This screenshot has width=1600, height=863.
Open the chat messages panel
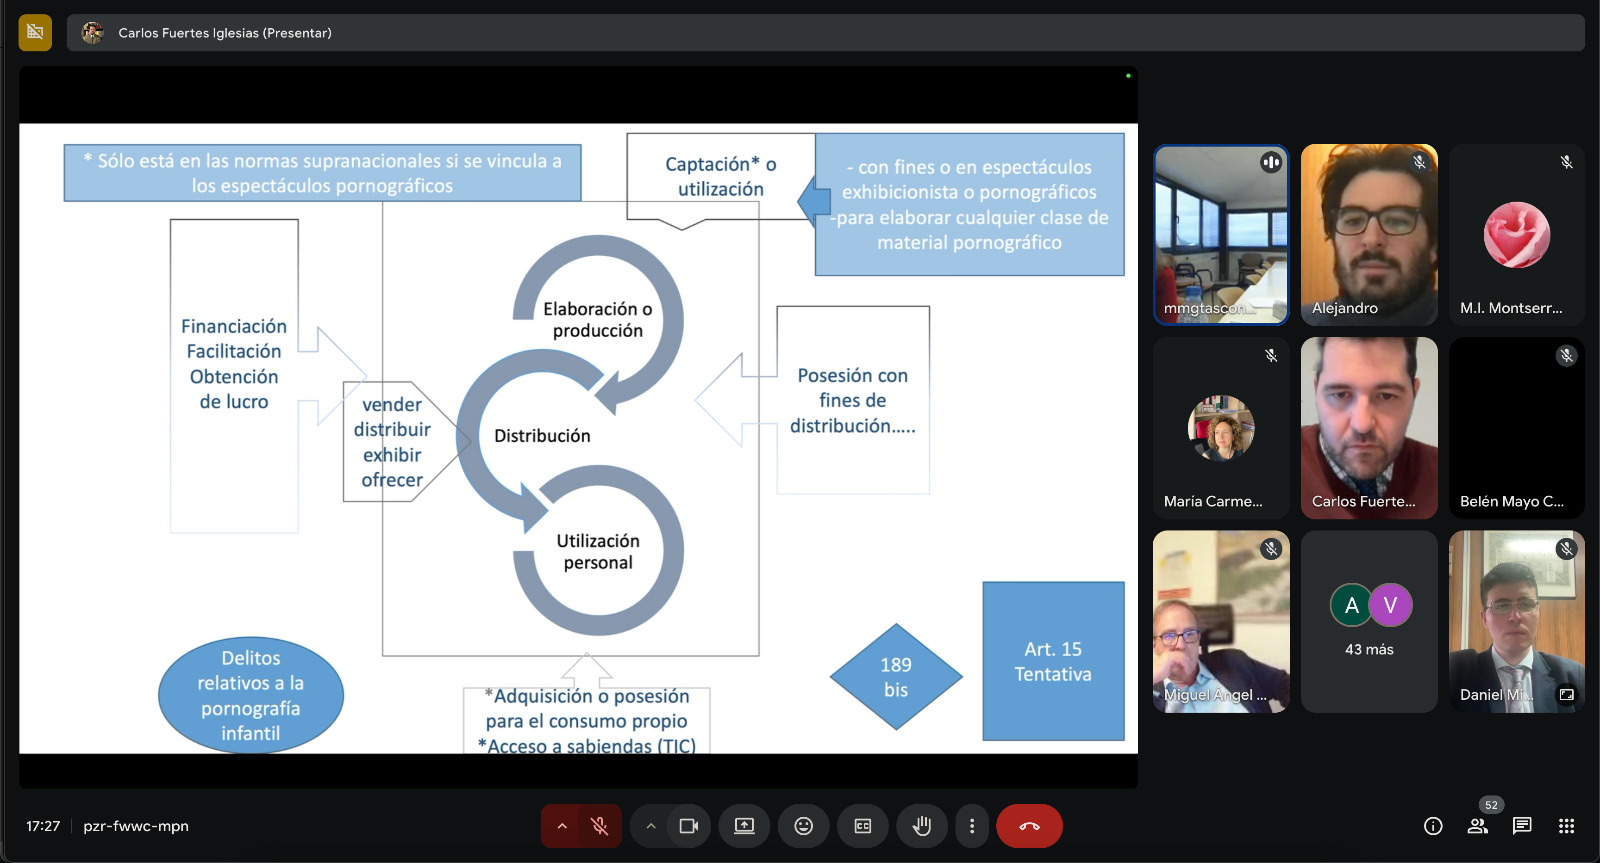(x=1522, y=826)
